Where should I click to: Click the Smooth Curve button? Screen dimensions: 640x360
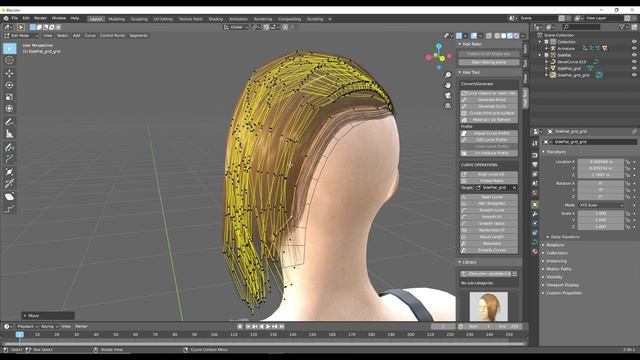489,210
